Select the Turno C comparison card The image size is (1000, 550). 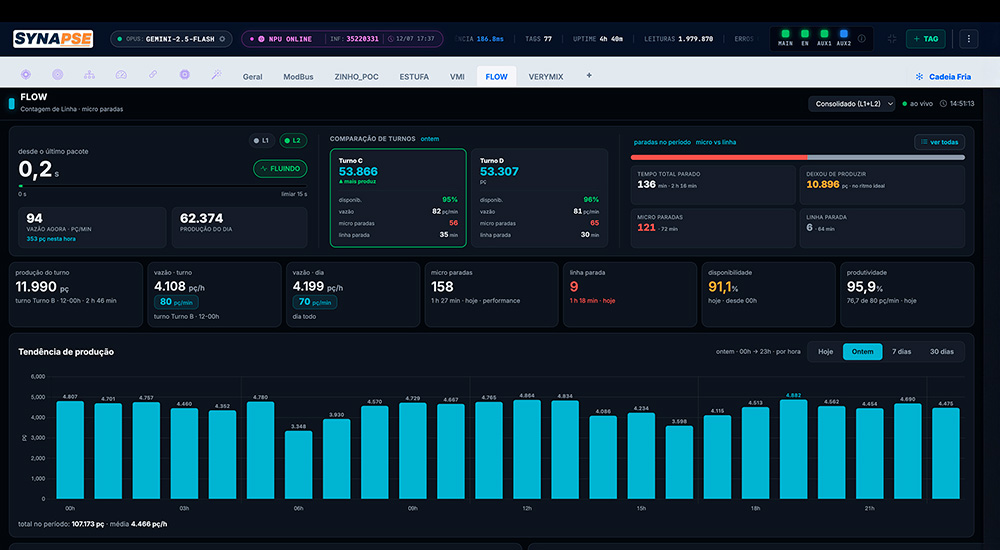[x=398, y=198]
